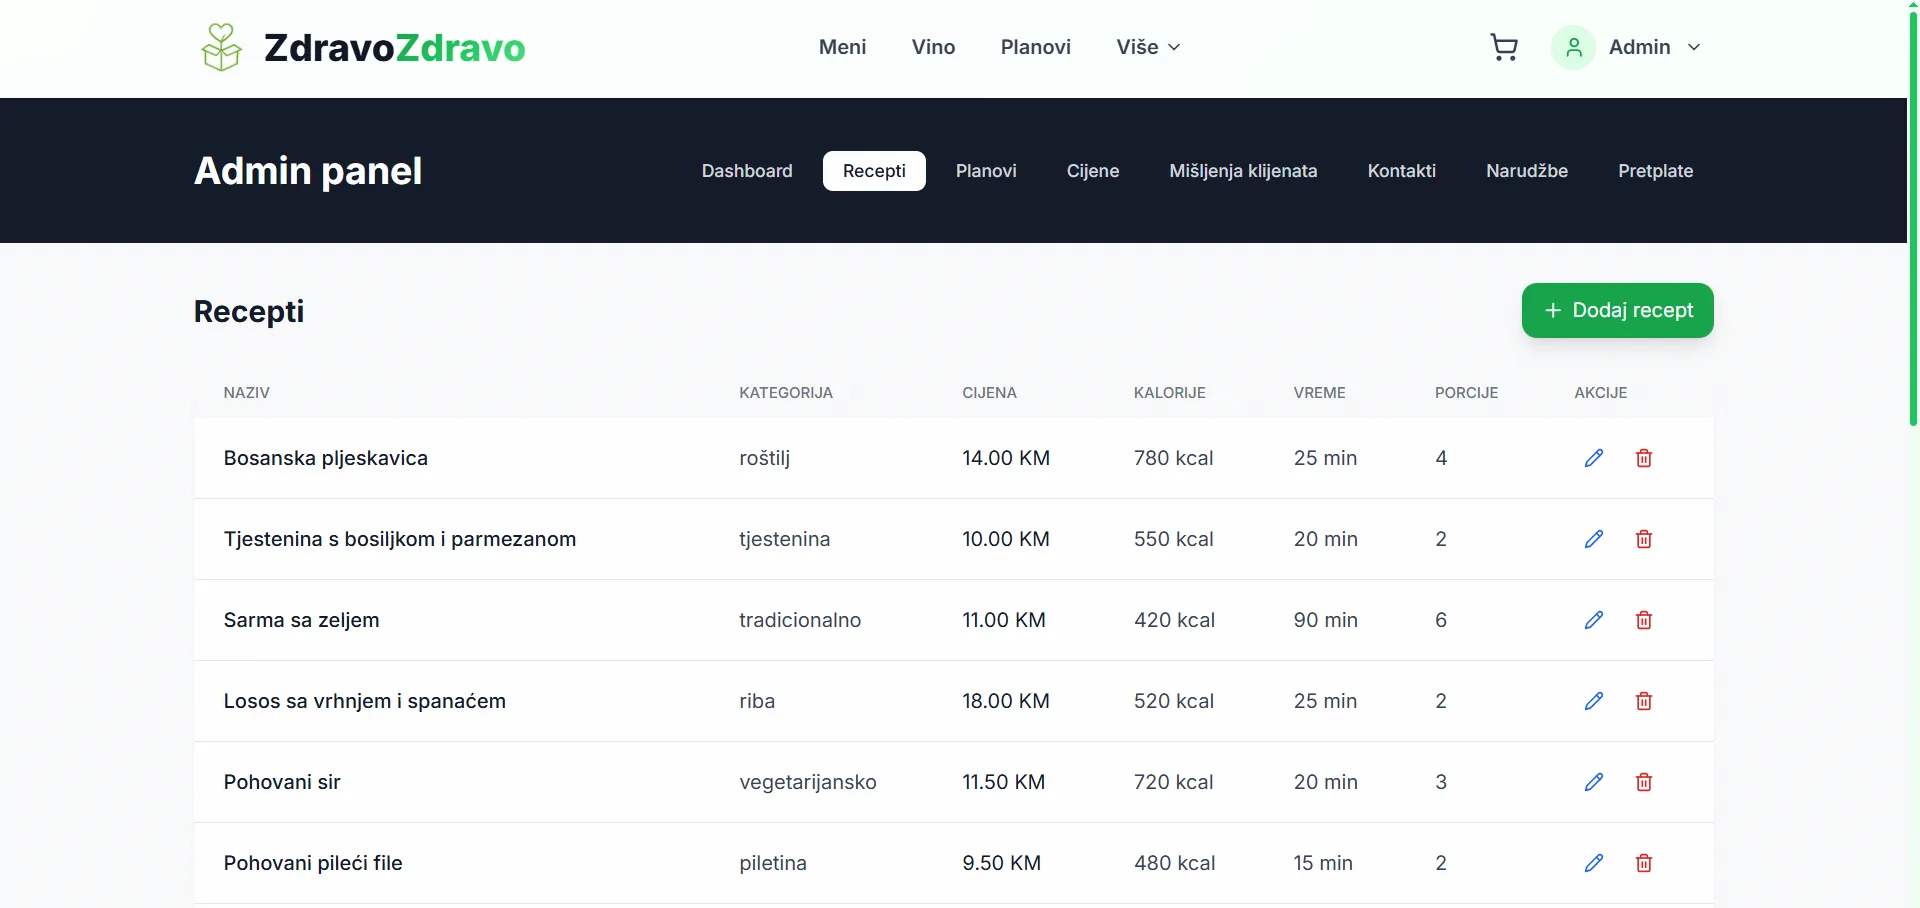
Task: Open Planovi in the top navigation
Action: [1035, 47]
